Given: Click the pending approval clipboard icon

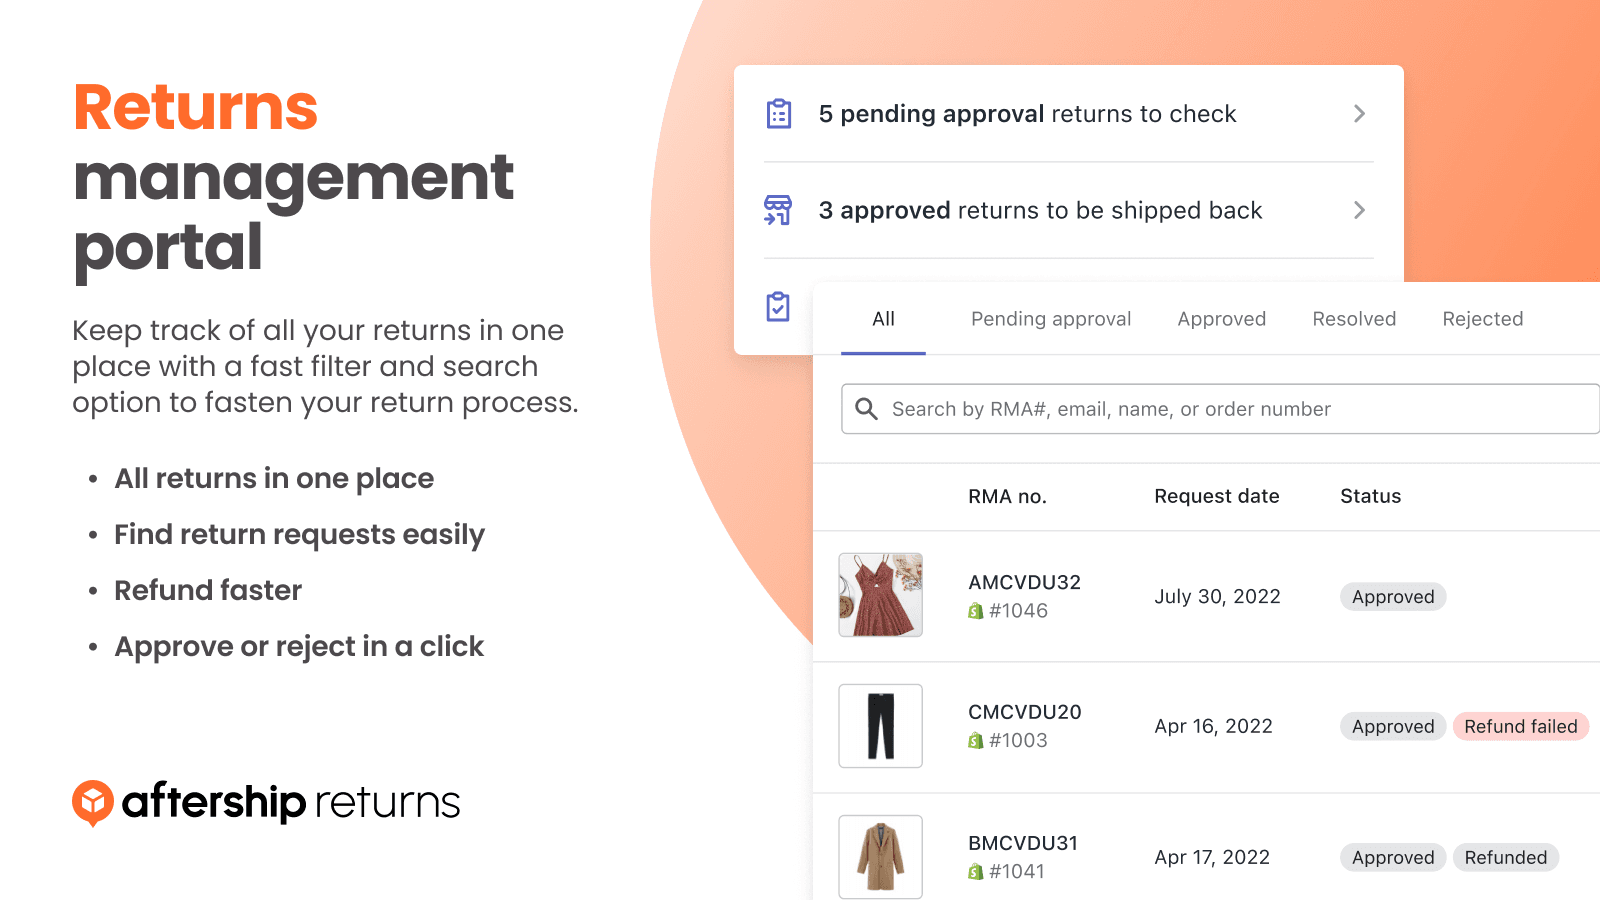Looking at the screenshot, I should (x=778, y=114).
